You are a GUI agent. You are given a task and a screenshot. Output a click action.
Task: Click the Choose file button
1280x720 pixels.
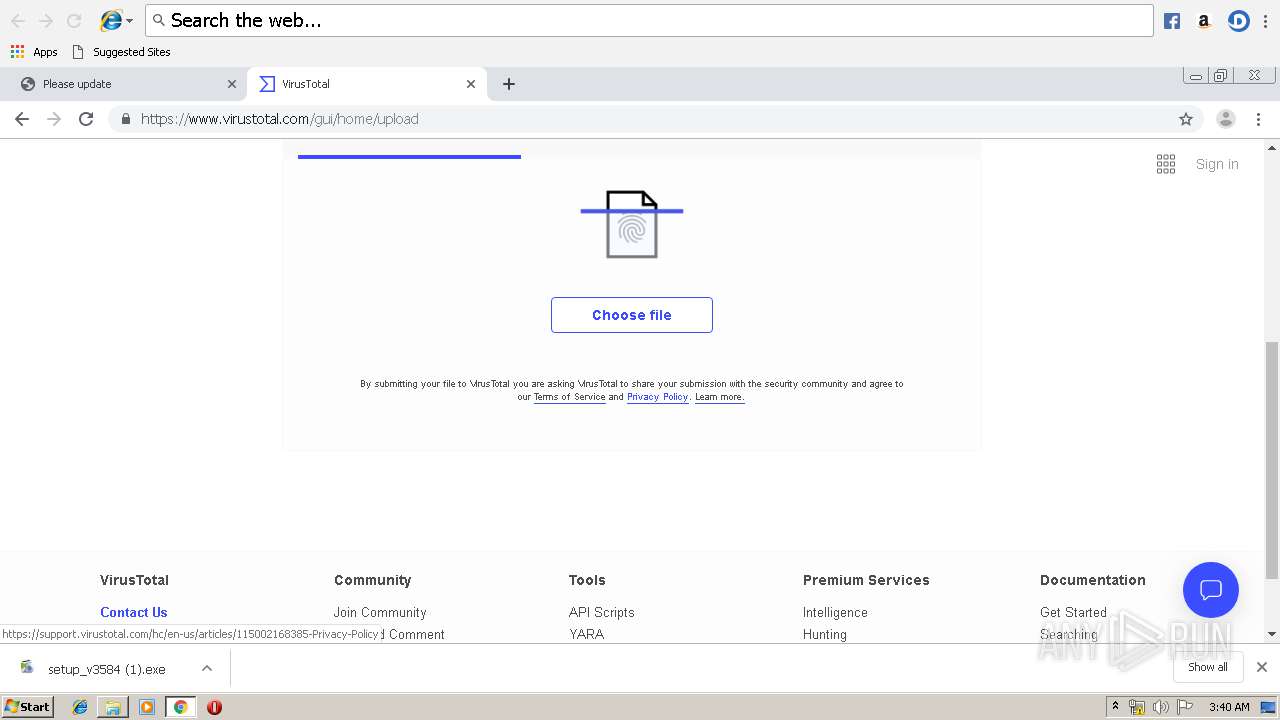632,315
